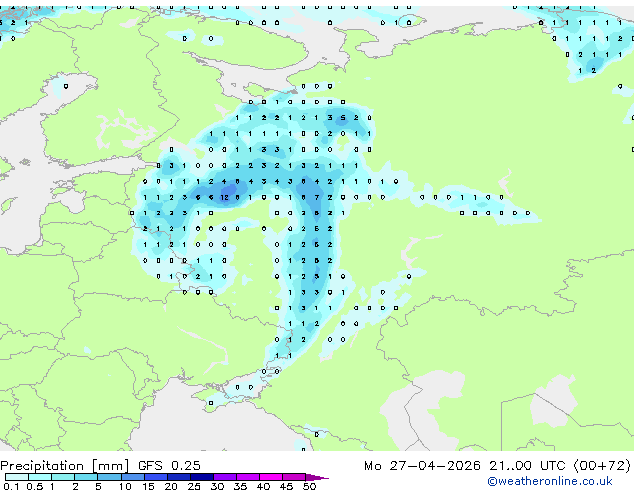Click the legend swatch between 0.5 and 1

[x=40, y=477]
